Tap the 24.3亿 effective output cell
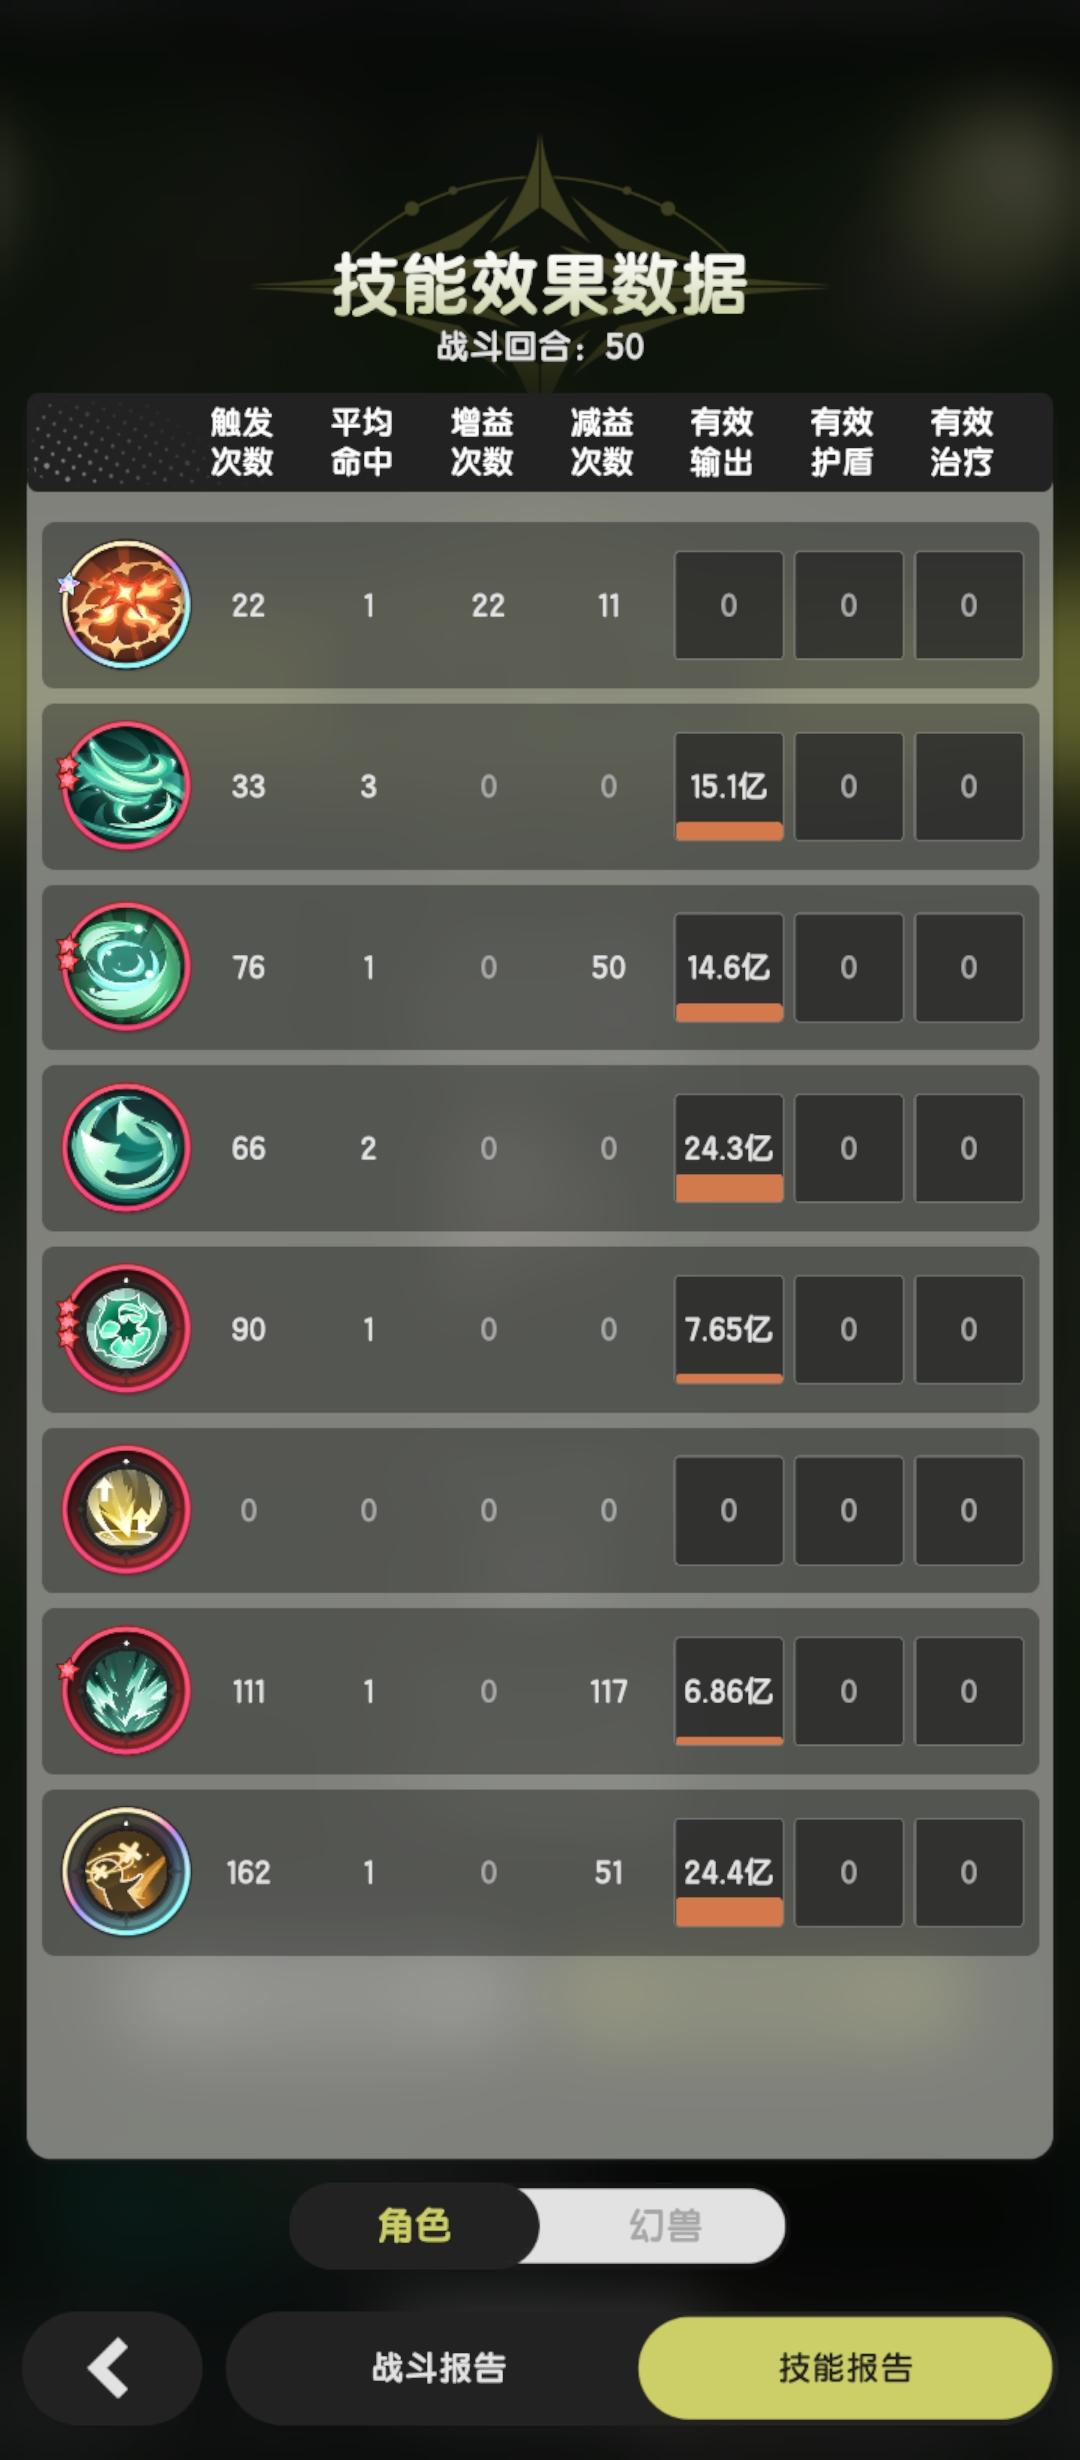 pyautogui.click(x=729, y=1148)
